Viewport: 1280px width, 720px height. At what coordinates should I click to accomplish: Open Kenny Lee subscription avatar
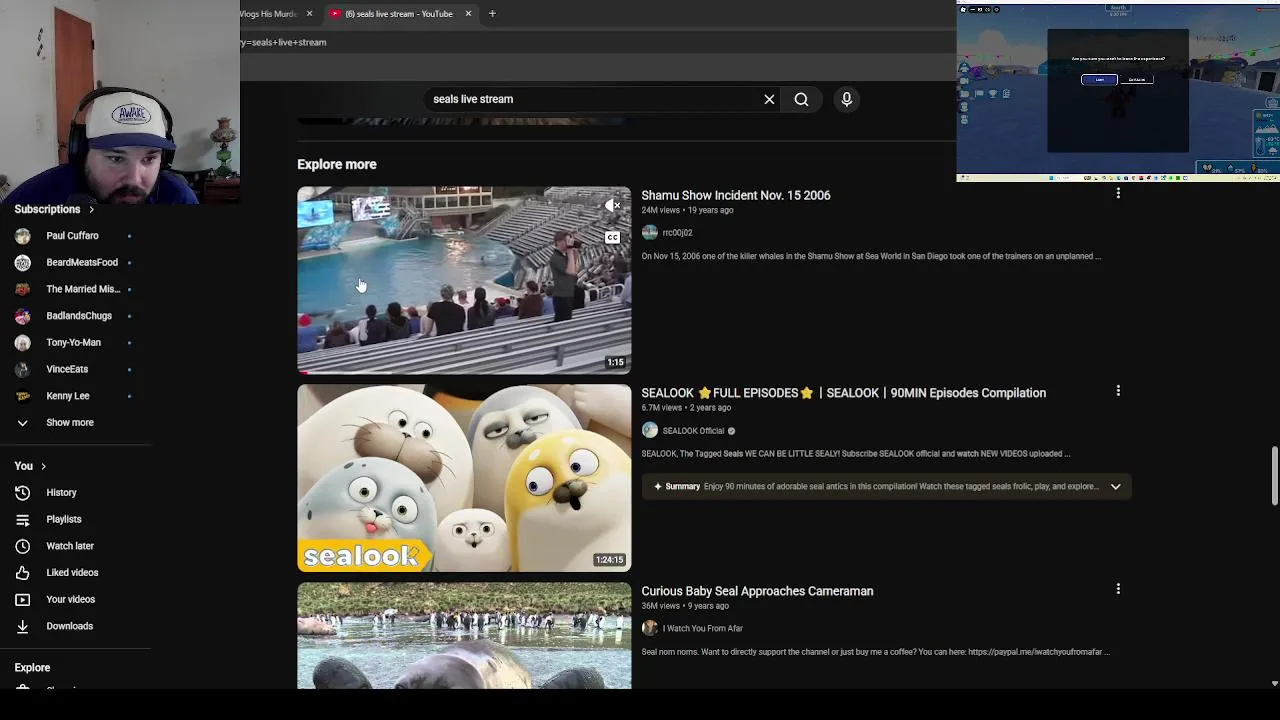tap(23, 396)
